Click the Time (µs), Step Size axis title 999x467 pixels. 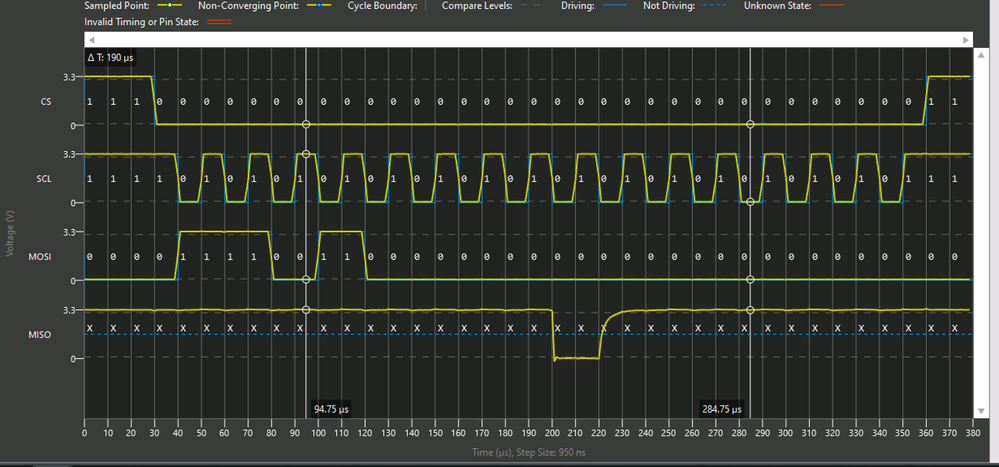pos(528,453)
